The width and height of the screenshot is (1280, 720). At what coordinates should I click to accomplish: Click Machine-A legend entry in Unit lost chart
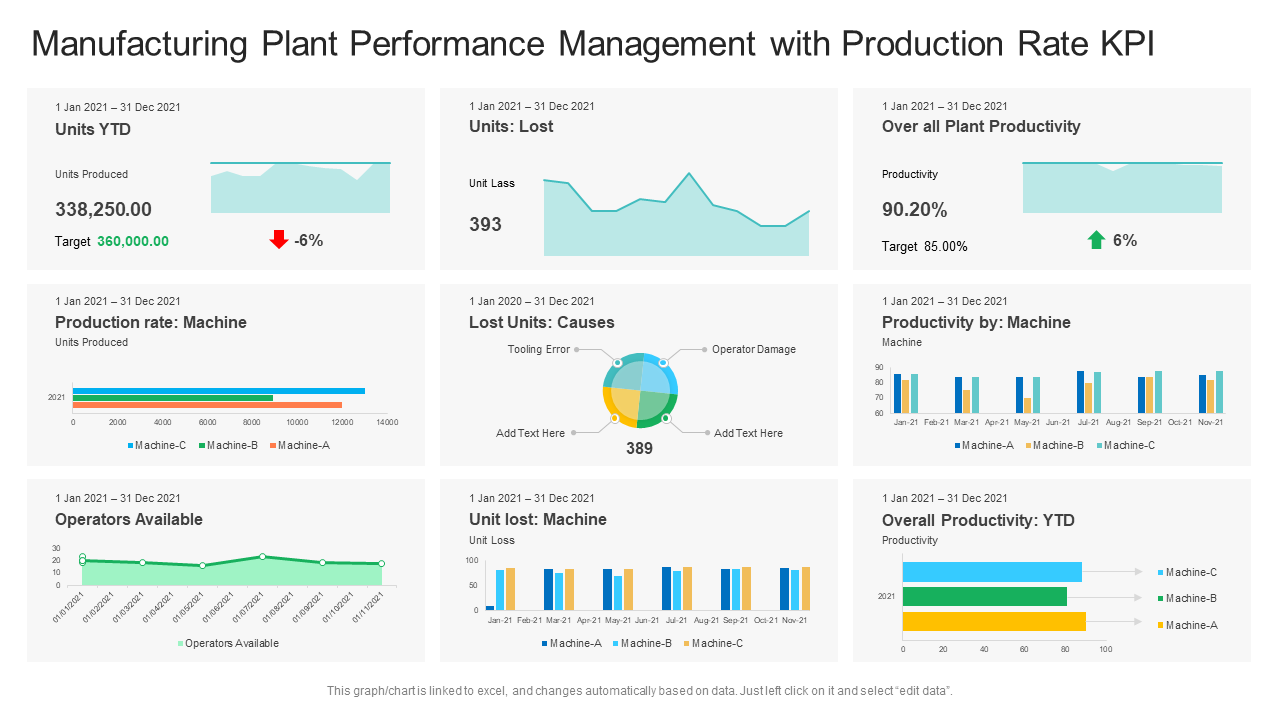pyautogui.click(x=572, y=643)
